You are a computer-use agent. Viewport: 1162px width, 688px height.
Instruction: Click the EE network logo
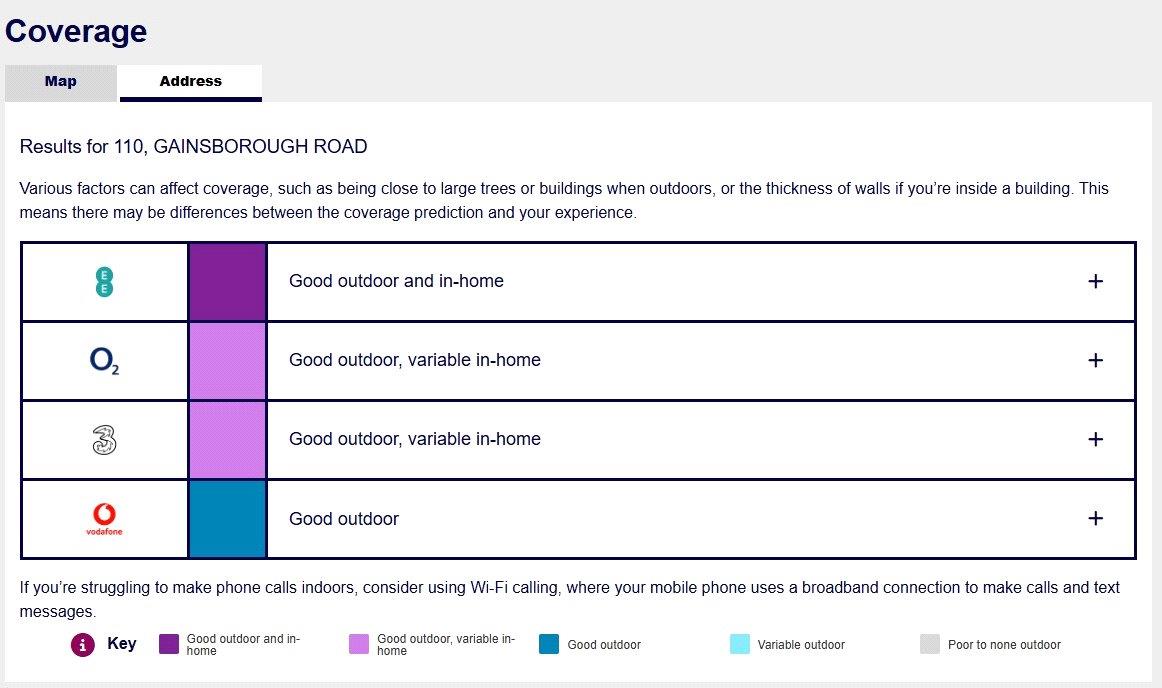104,282
